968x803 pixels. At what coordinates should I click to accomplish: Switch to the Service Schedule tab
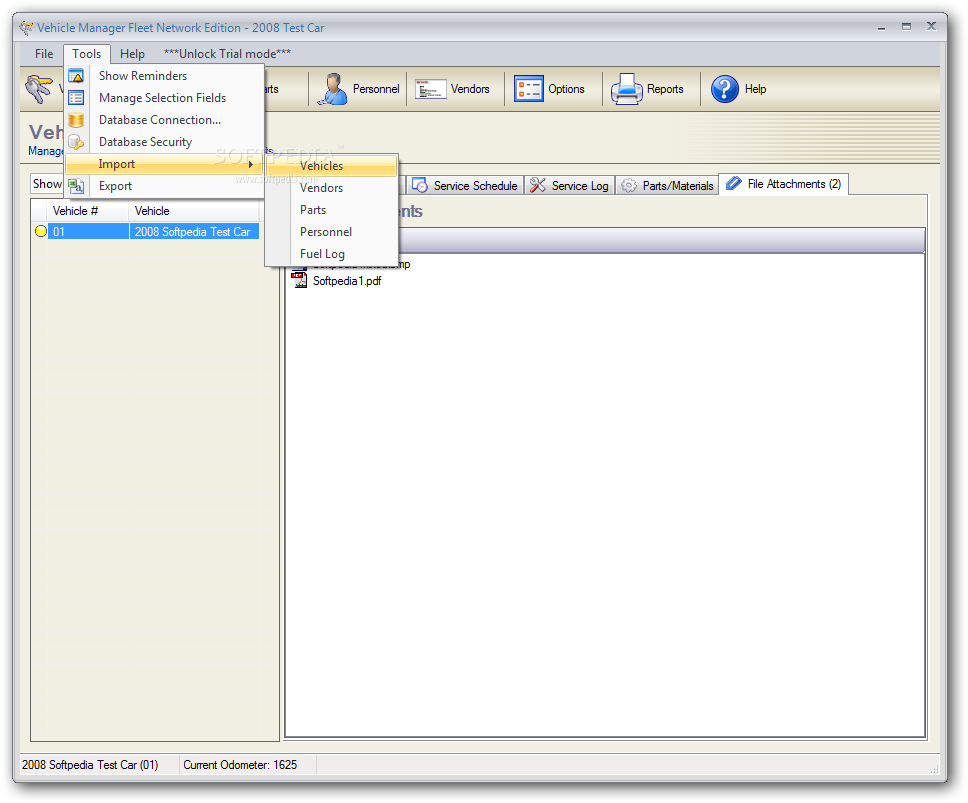[465, 185]
